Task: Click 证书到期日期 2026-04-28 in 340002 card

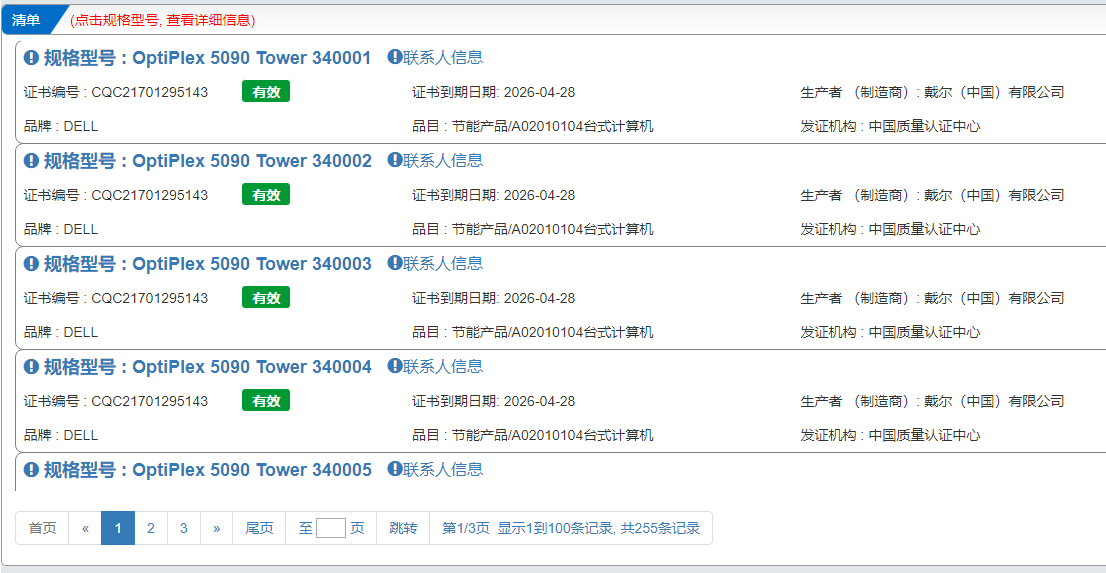Action: 494,195
